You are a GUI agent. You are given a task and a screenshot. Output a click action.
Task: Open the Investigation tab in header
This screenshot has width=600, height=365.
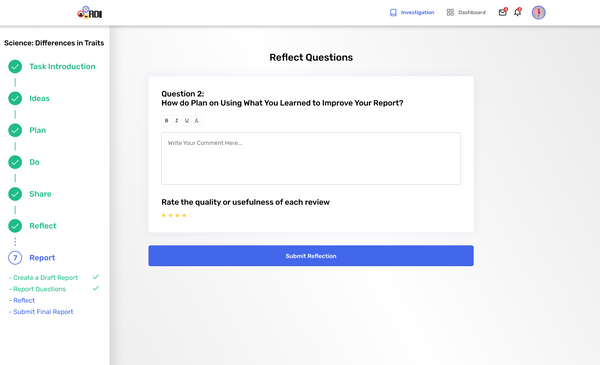(x=412, y=13)
